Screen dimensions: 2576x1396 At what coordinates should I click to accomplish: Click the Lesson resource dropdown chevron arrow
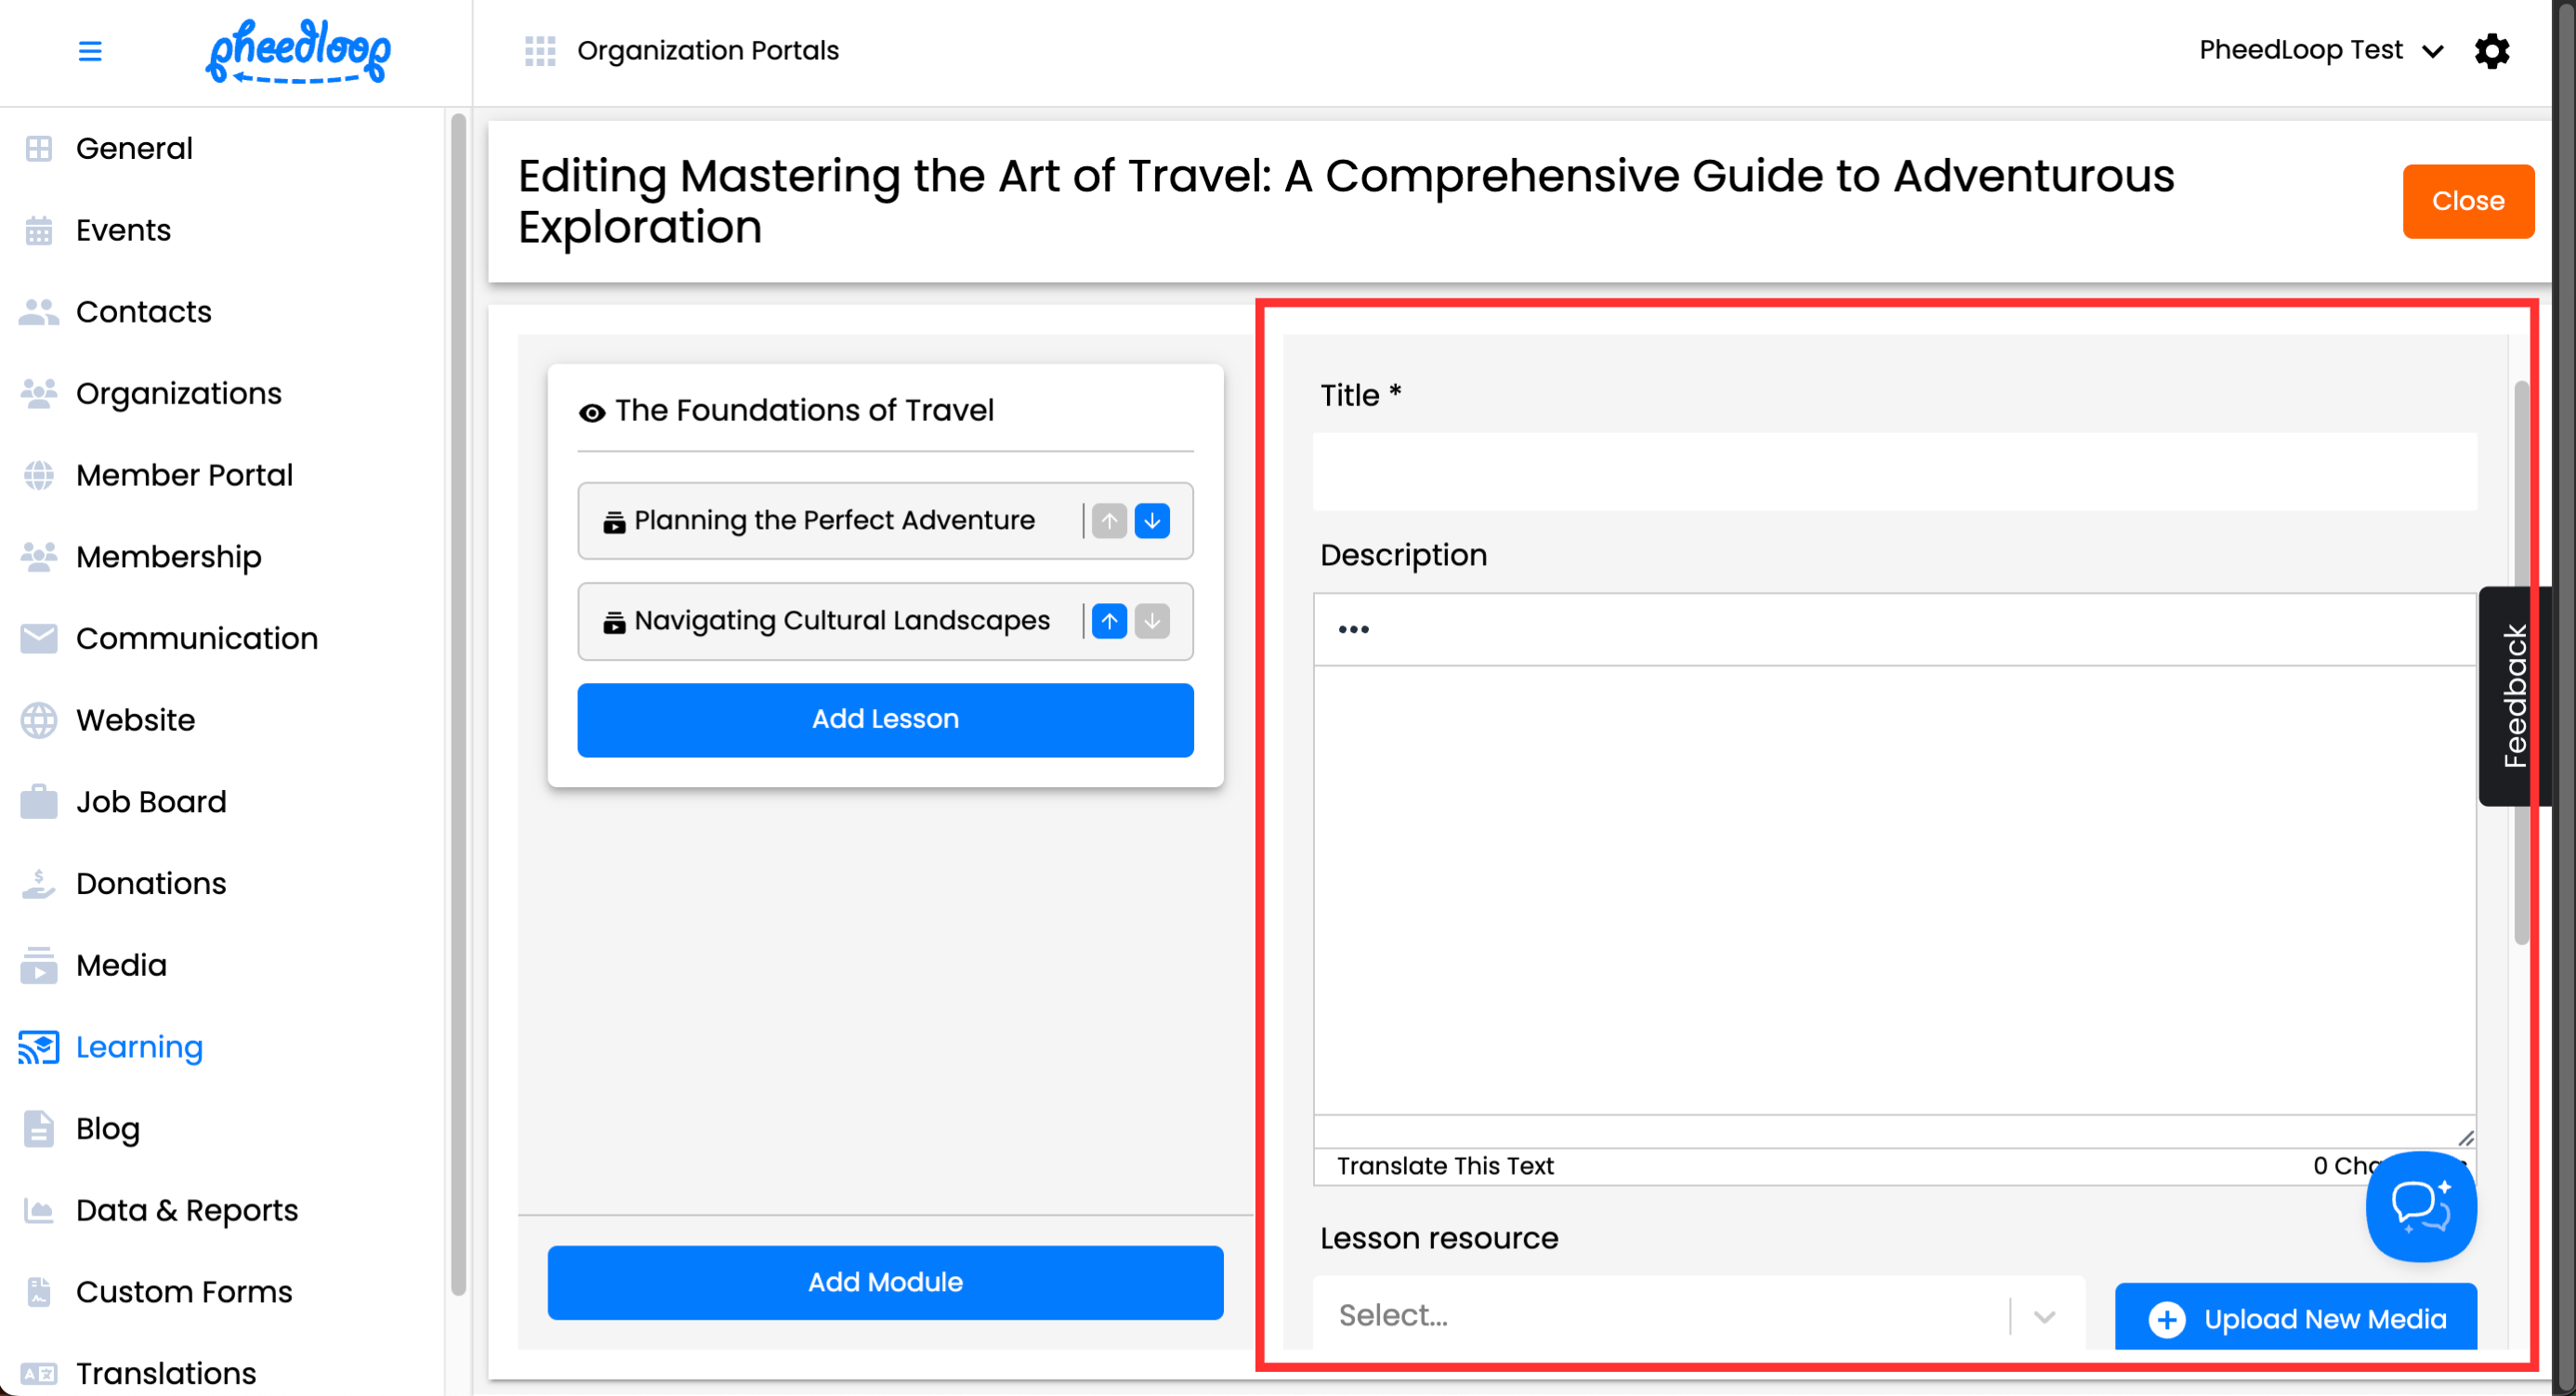click(2045, 1316)
